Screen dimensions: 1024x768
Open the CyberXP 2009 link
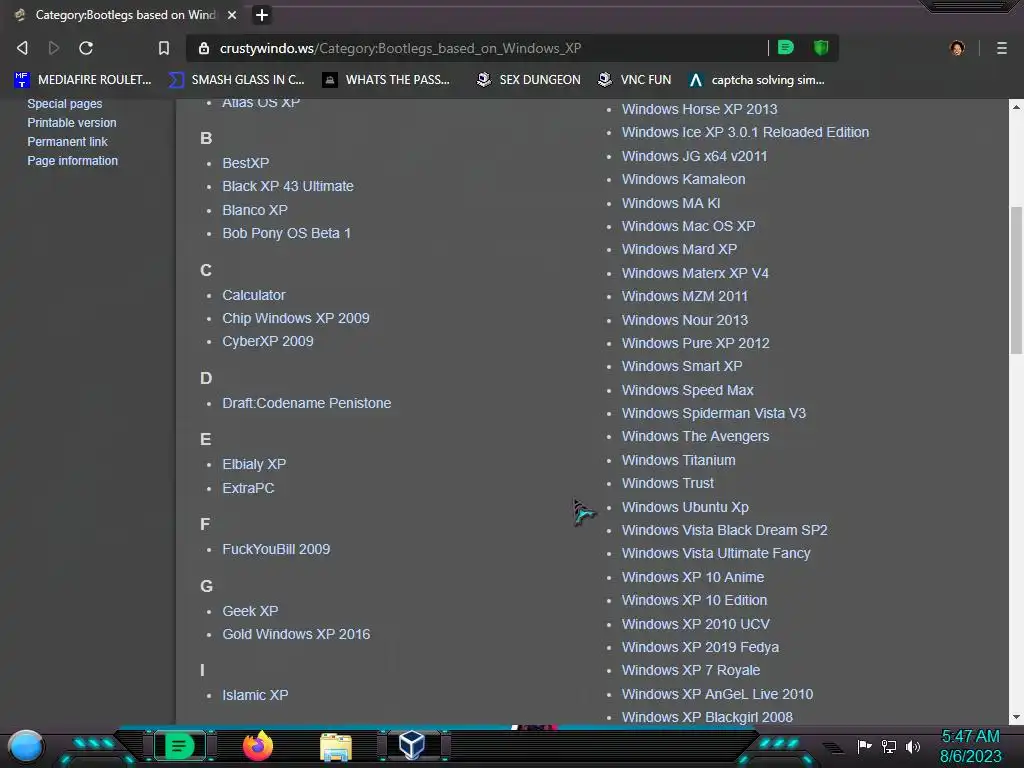click(x=268, y=341)
